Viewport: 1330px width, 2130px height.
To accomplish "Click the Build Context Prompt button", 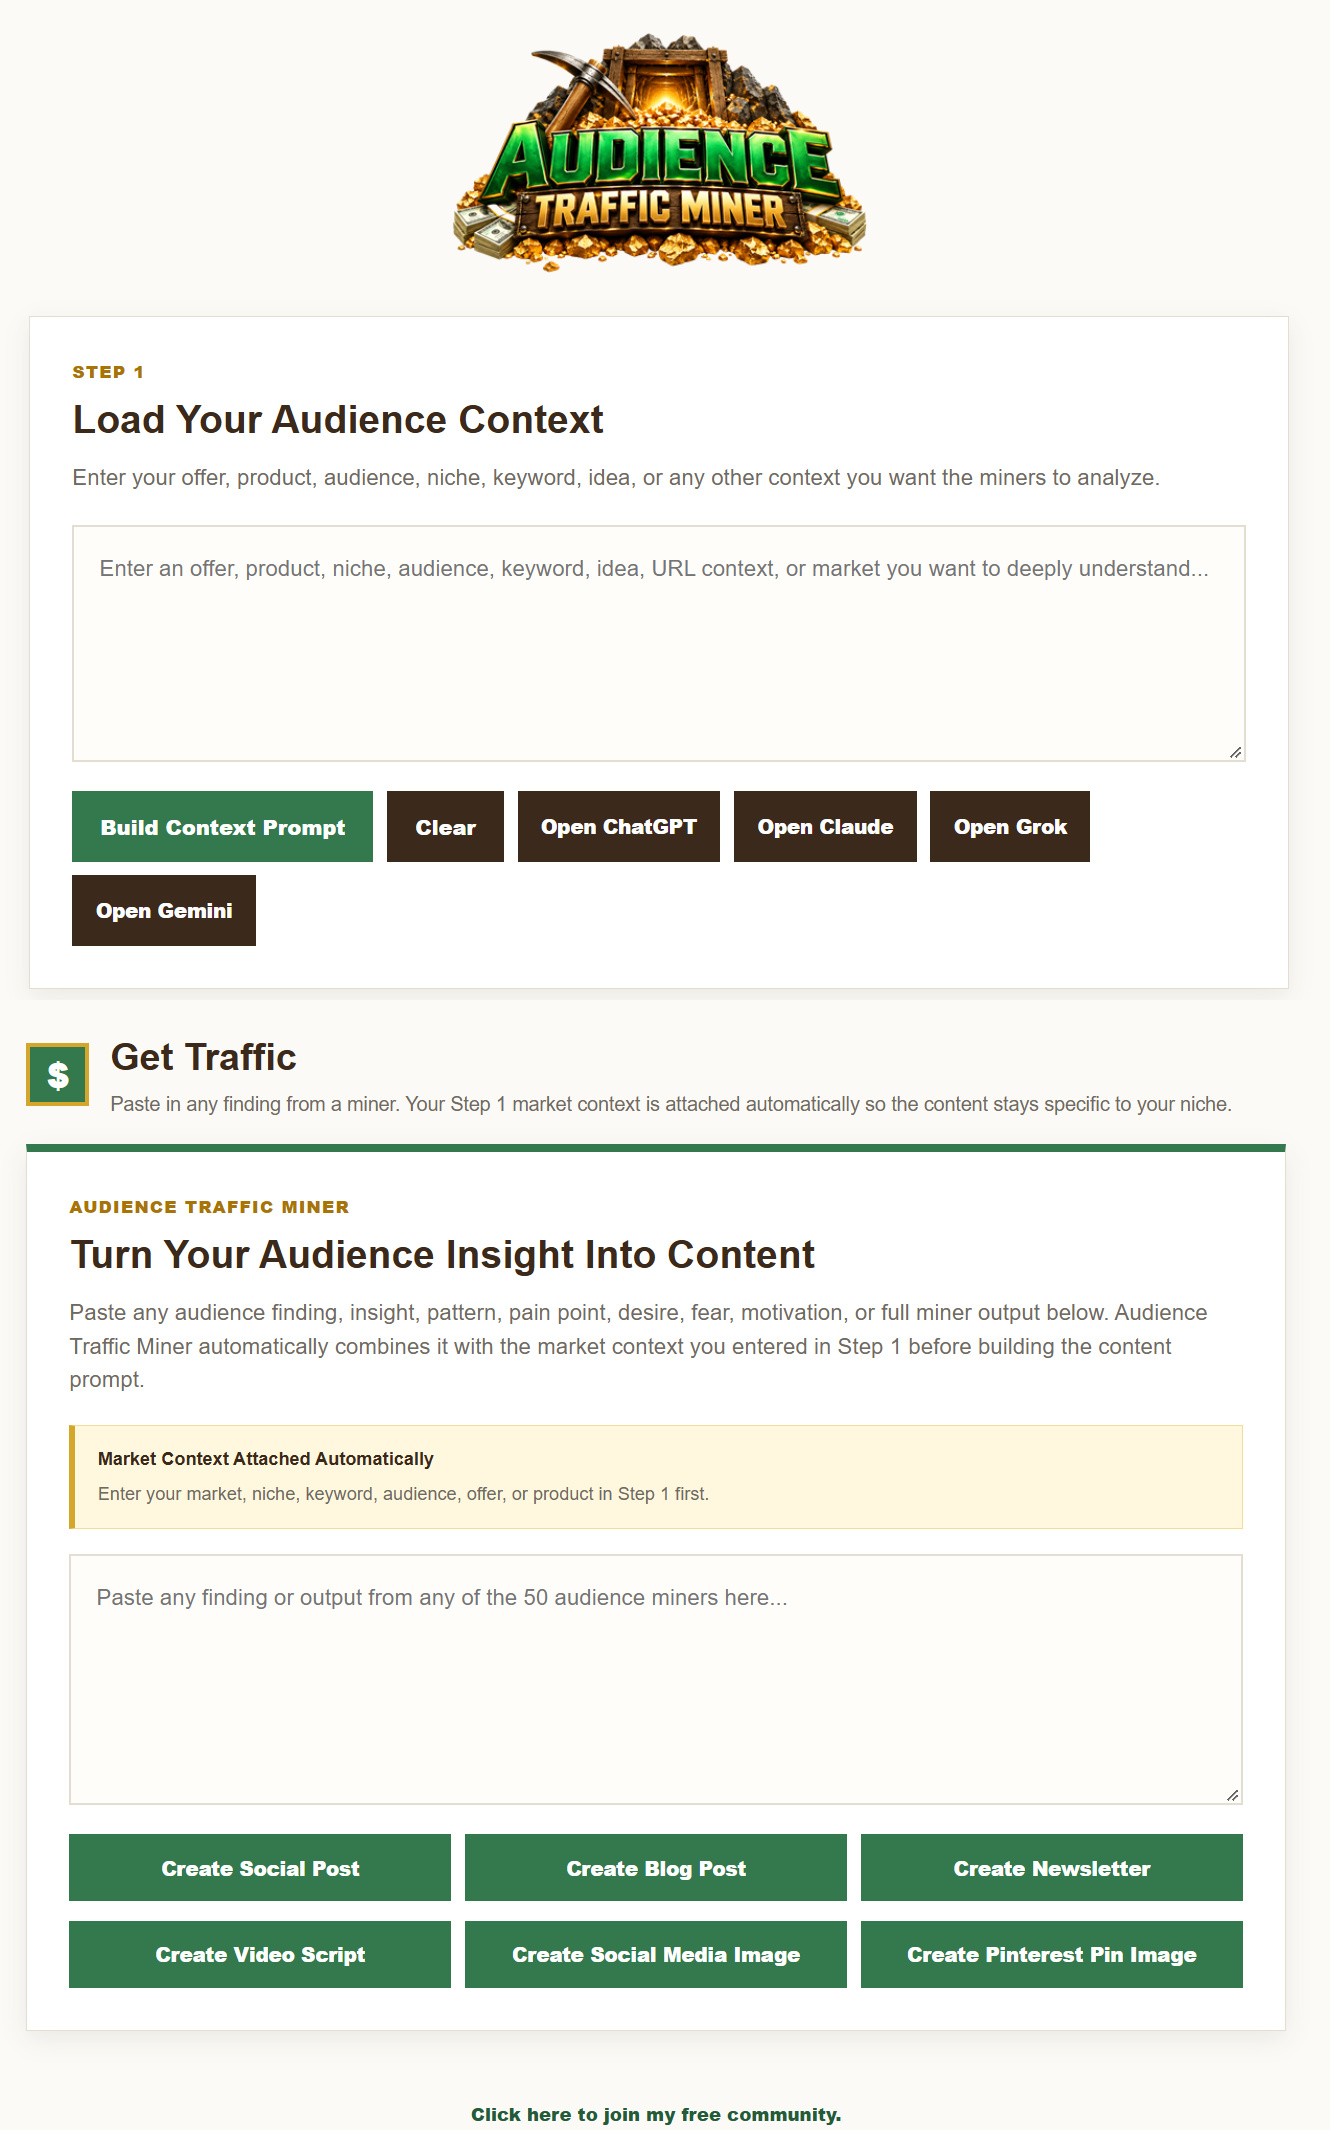I will click(x=222, y=827).
